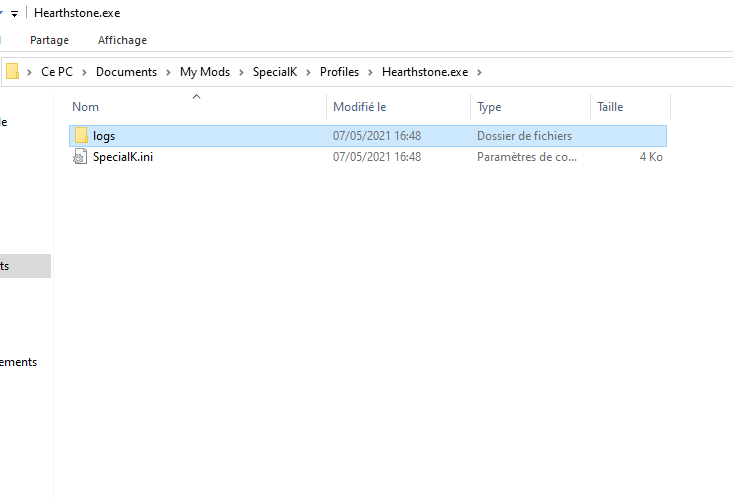Jump to the Profiles breadcrumb folder
Viewport: 733px width, 502px height.
(339, 72)
